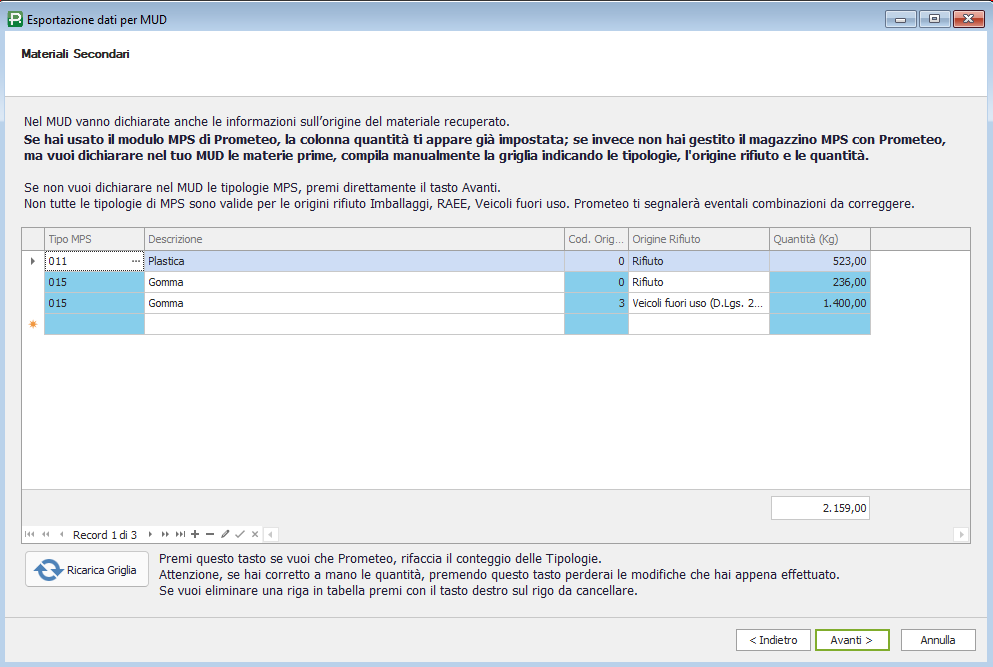Click Origine Rifiuto column header
This screenshot has height=667, width=993.
point(698,239)
